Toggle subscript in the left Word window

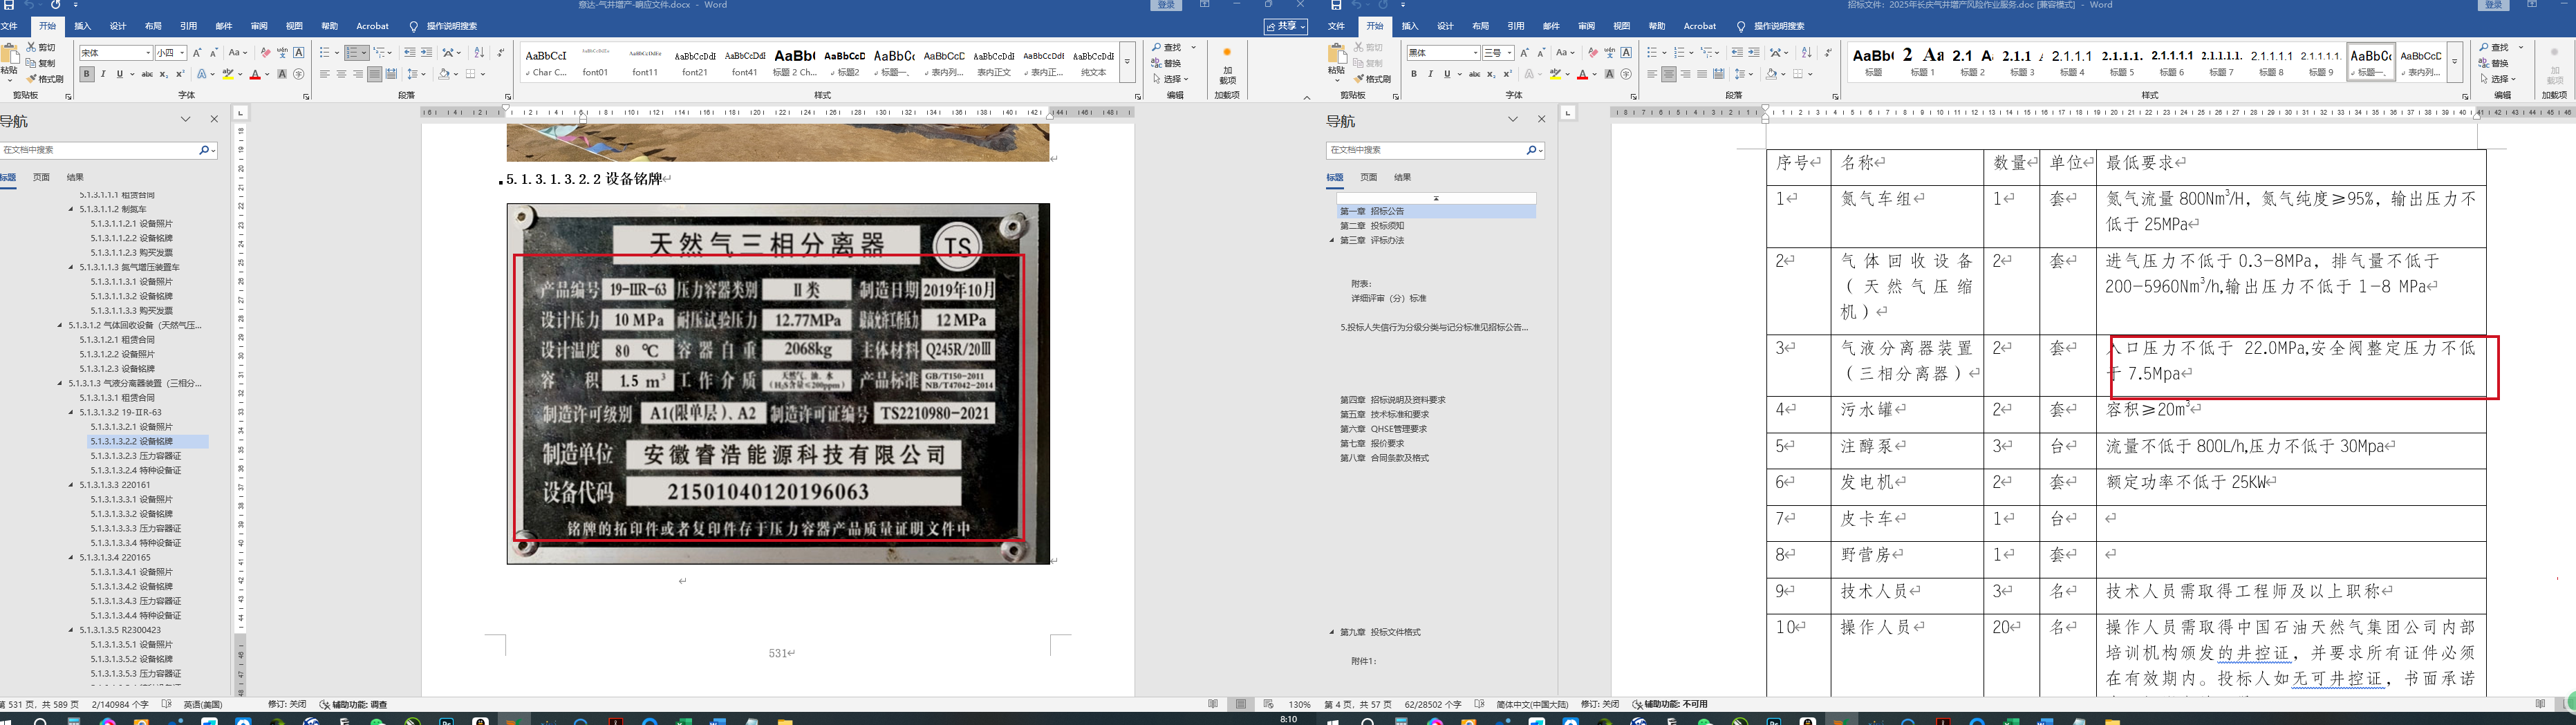(164, 74)
